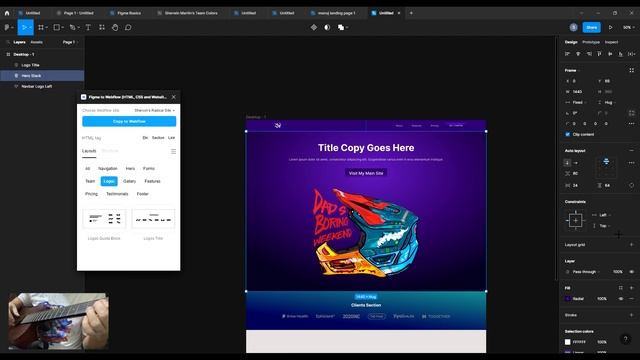The image size is (640, 360).
Task: Select the Rectangle shape tool
Action: pyautogui.click(x=57, y=27)
